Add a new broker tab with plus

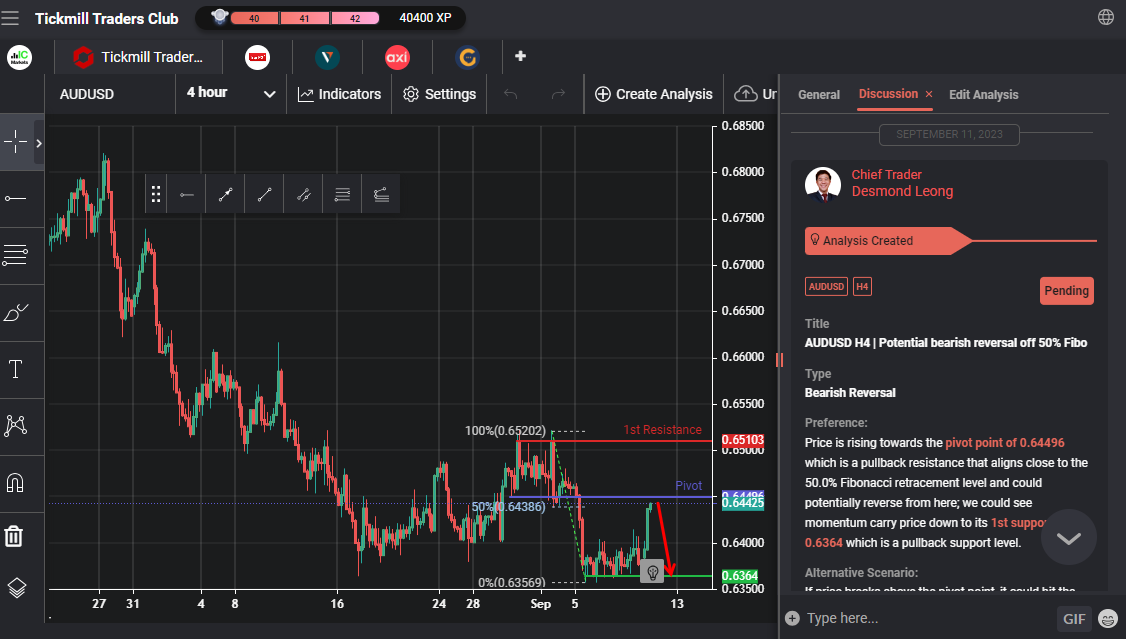coord(521,56)
